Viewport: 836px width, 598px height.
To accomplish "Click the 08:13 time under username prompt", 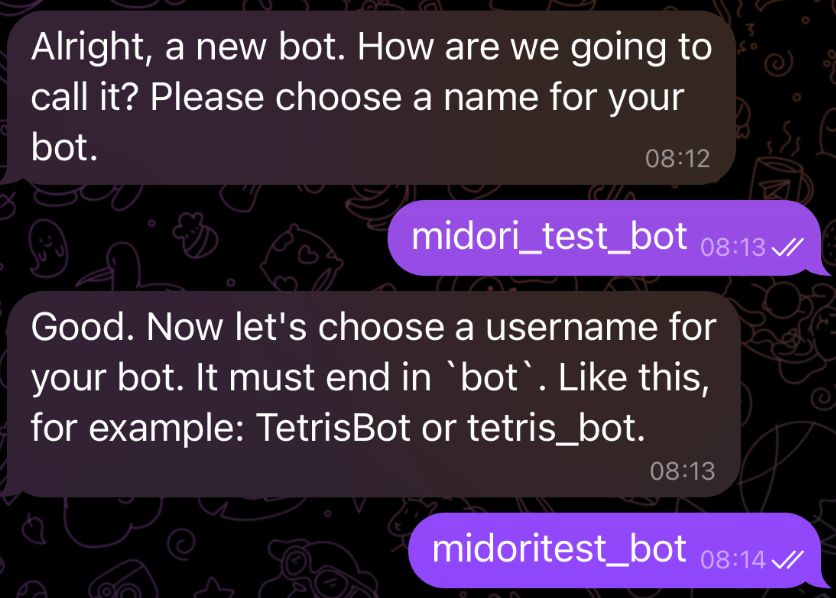I will [x=682, y=470].
